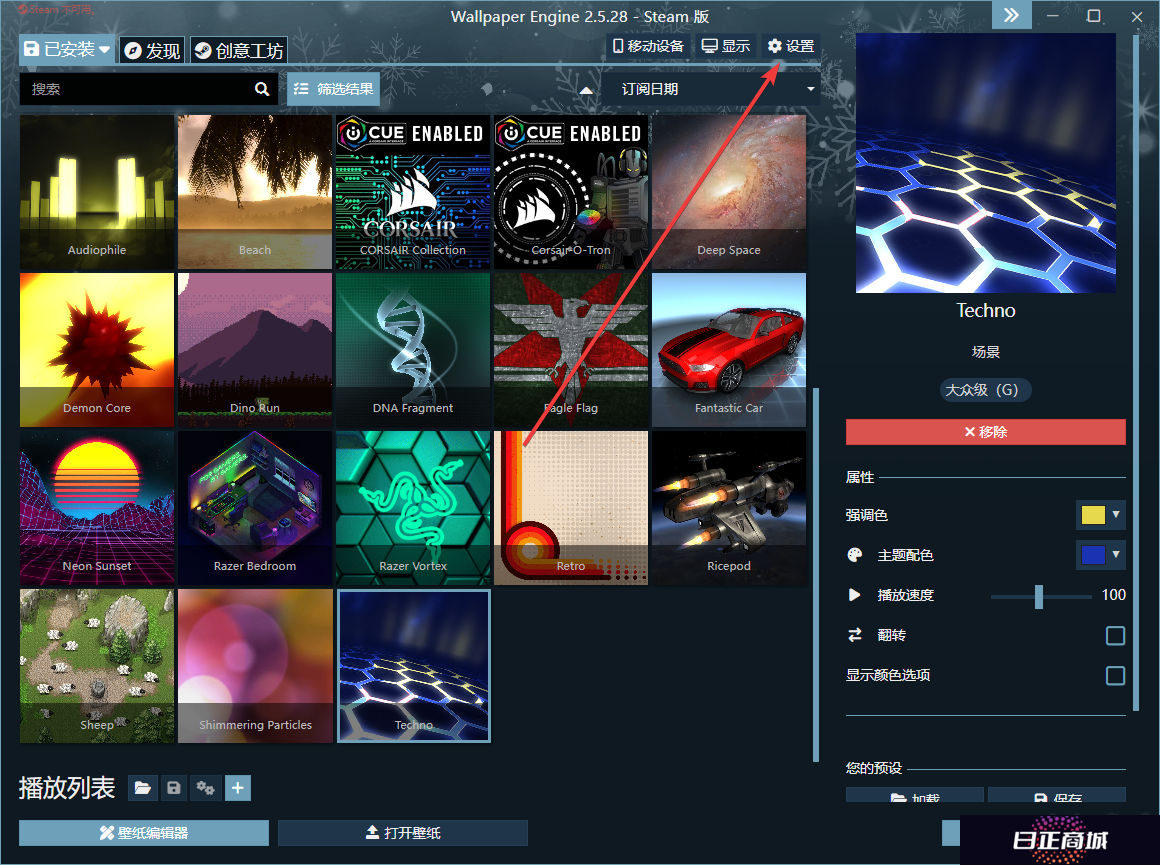
Task: Click the search magnifier icon
Action: point(262,89)
